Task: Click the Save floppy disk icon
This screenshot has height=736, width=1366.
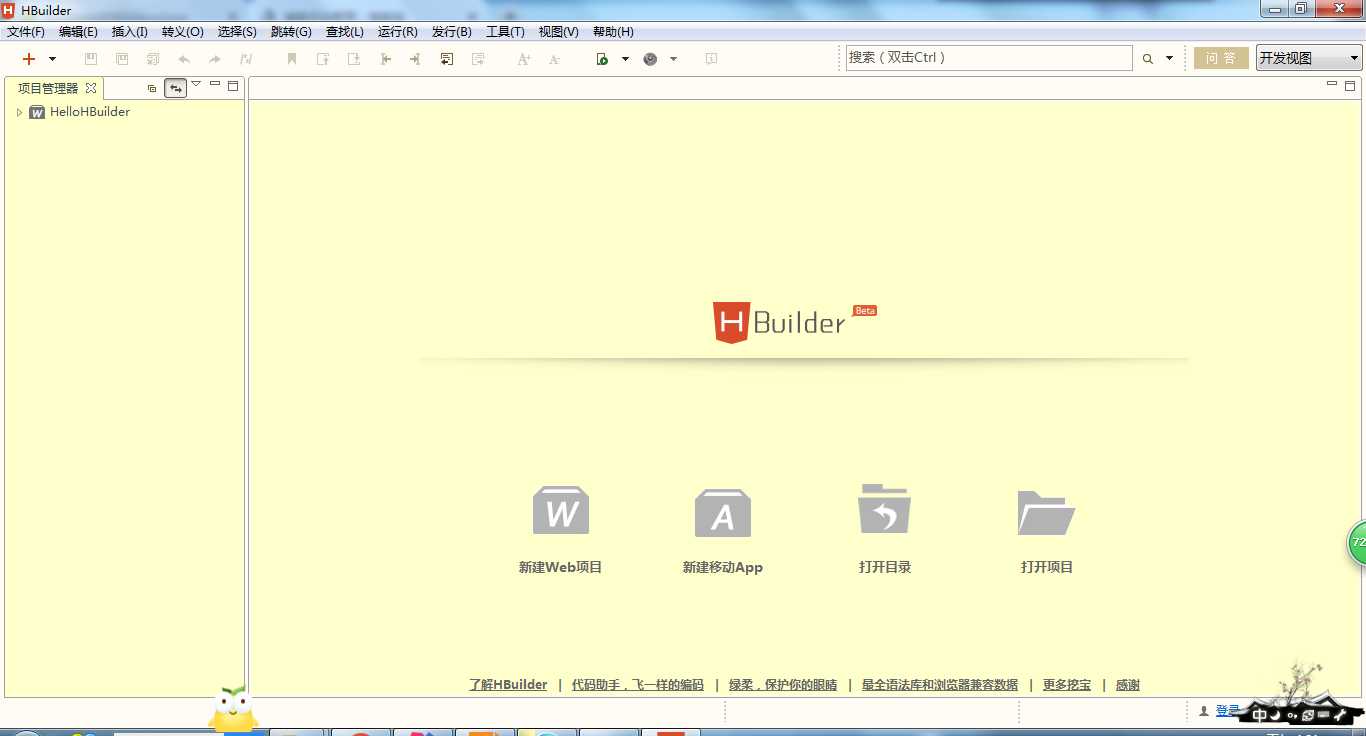Action: pos(91,59)
